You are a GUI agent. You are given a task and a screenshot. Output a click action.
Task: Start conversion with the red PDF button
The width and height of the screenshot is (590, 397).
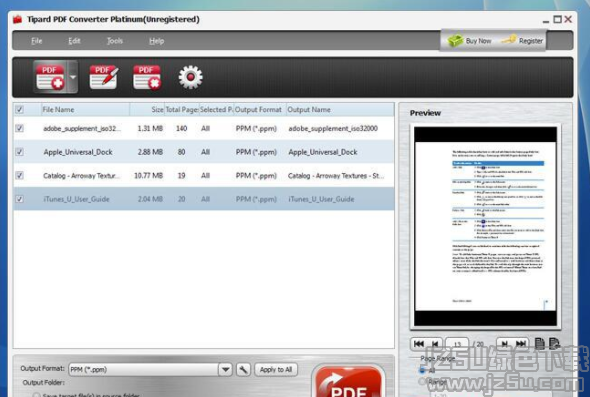click(348, 381)
